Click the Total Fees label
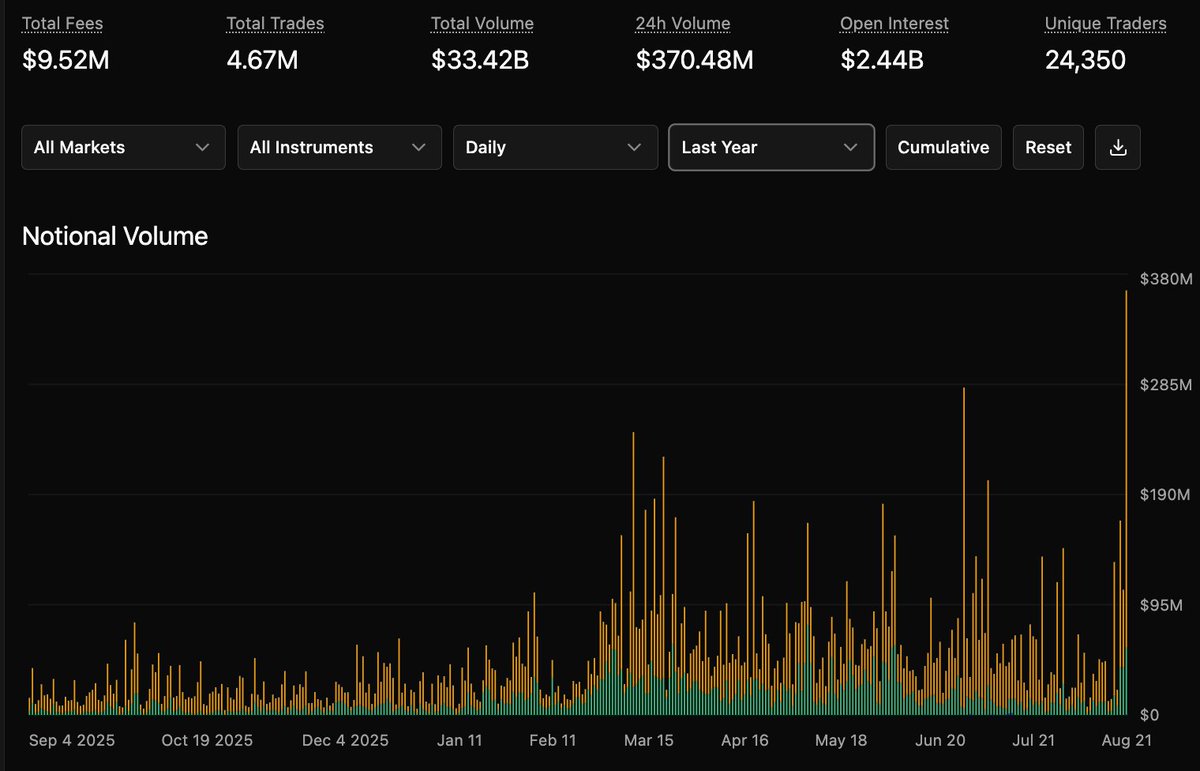 click(63, 23)
